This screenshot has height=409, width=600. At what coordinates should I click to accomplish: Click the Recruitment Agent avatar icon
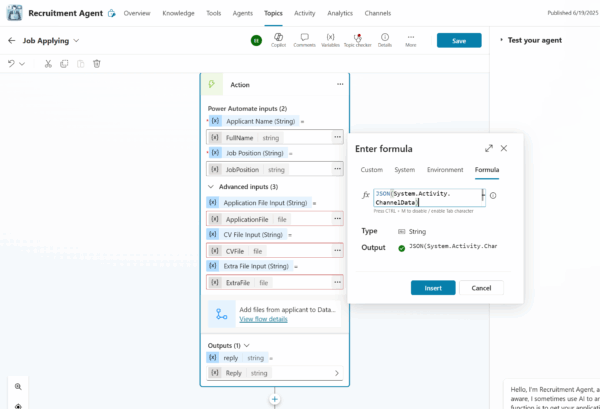[x=15, y=13]
